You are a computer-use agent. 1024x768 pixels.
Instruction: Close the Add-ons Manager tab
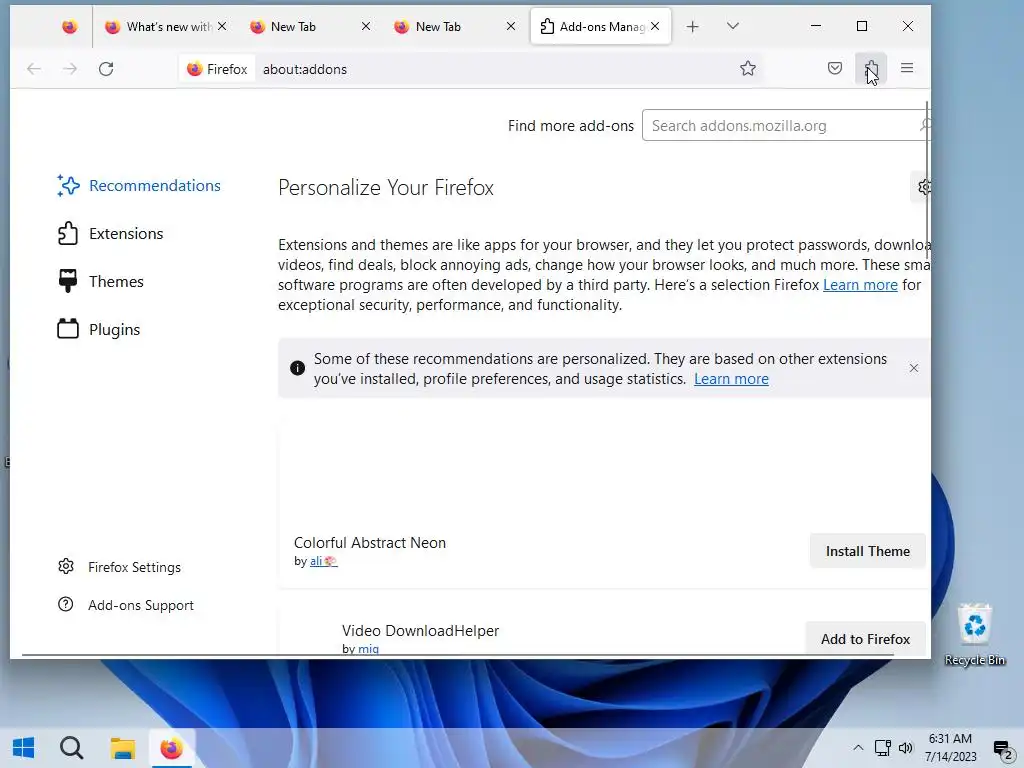[655, 26]
